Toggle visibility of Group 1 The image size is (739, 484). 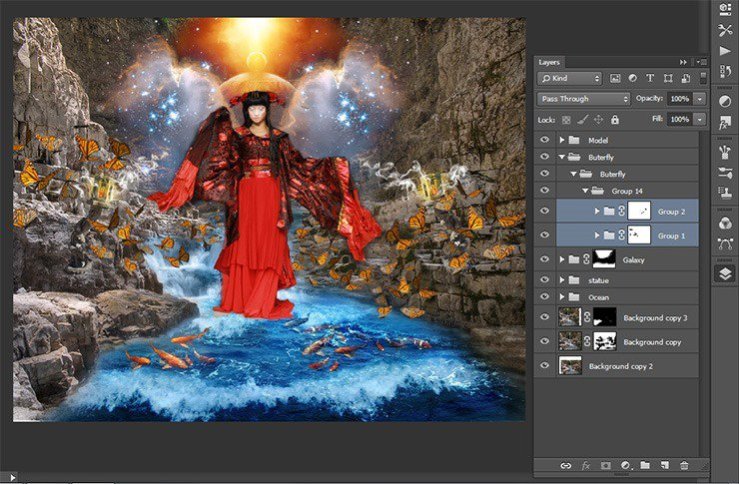(x=544, y=235)
